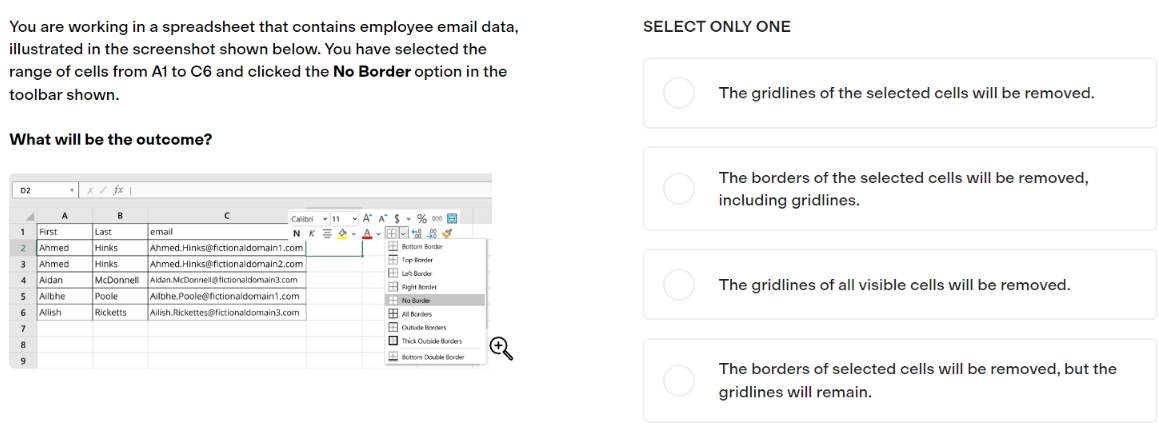Viewport: 1159px width, 440px height.
Task: Click the magnifier zoom icon beside screenshot
Action: click(500, 348)
